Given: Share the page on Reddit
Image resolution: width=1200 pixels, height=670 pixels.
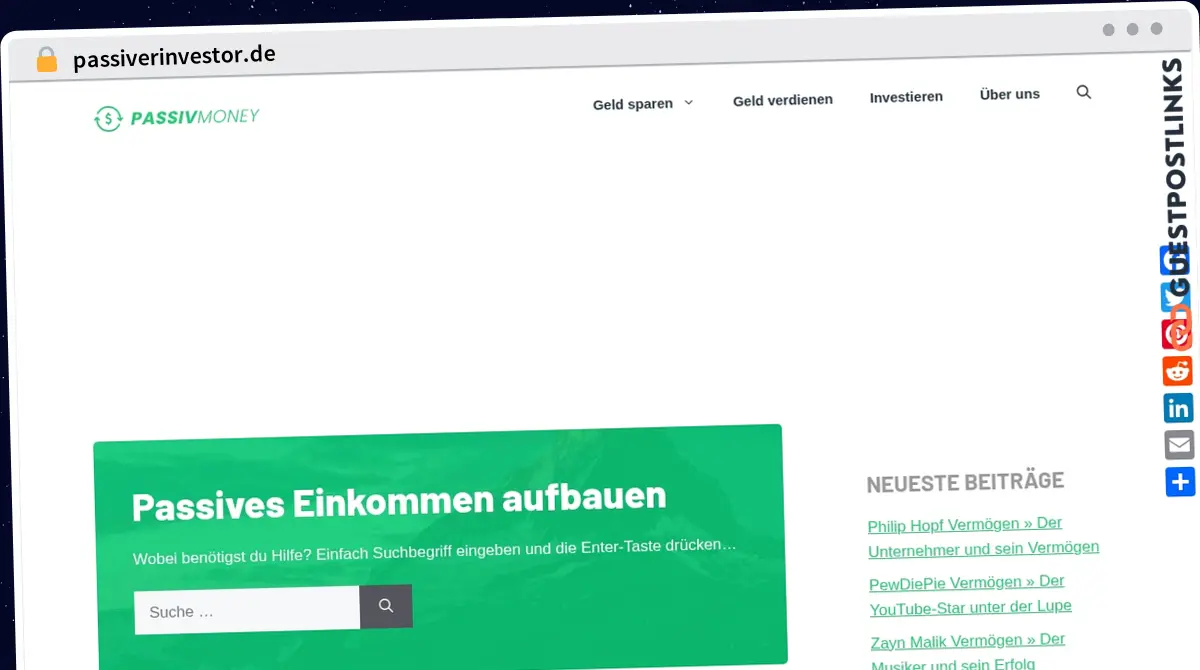Looking at the screenshot, I should point(1178,371).
